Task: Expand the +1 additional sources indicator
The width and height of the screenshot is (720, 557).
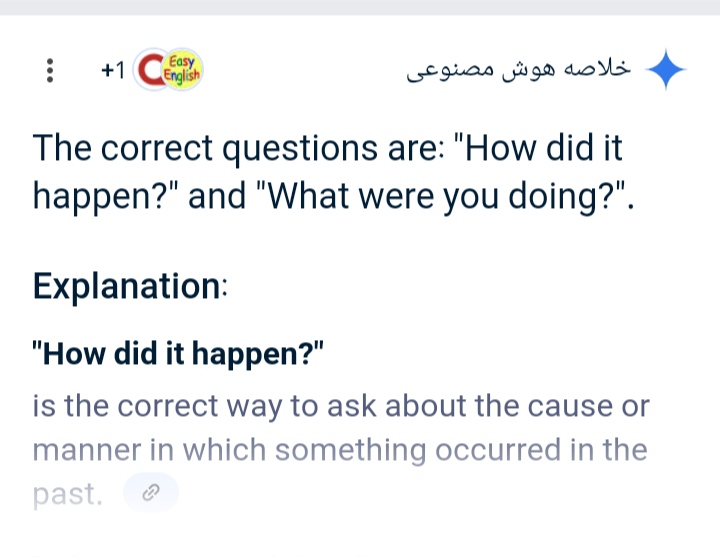Action: click(x=113, y=72)
